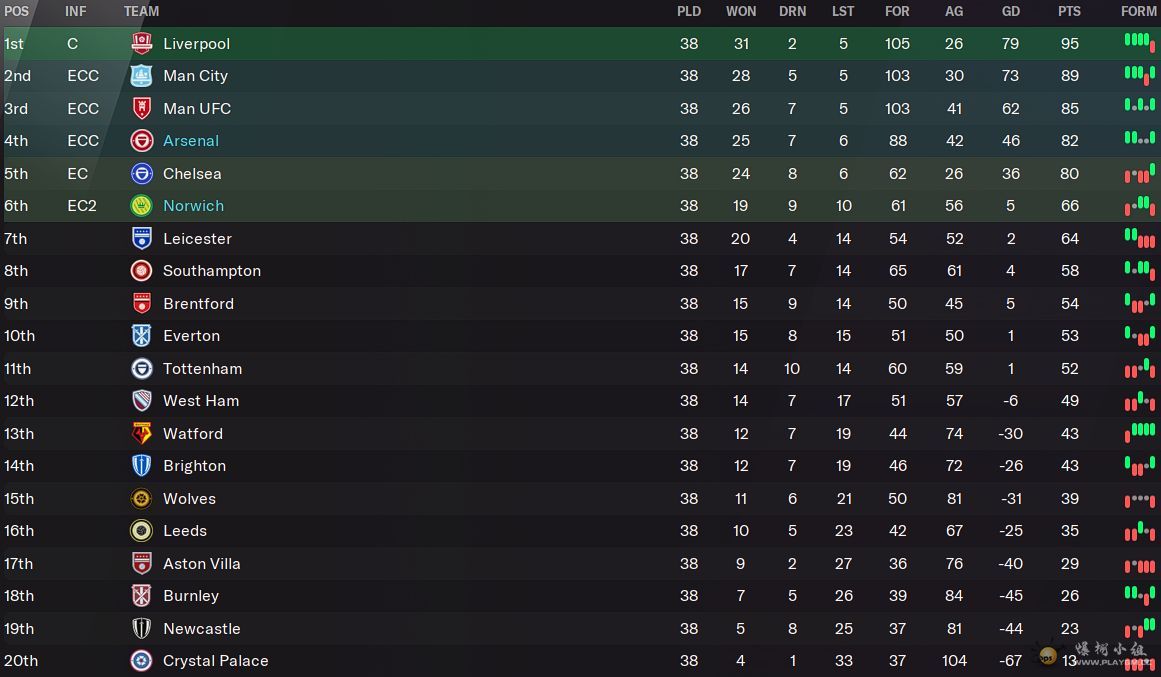Sort table by PTS column header
Image resolution: width=1161 pixels, height=677 pixels.
point(1069,12)
